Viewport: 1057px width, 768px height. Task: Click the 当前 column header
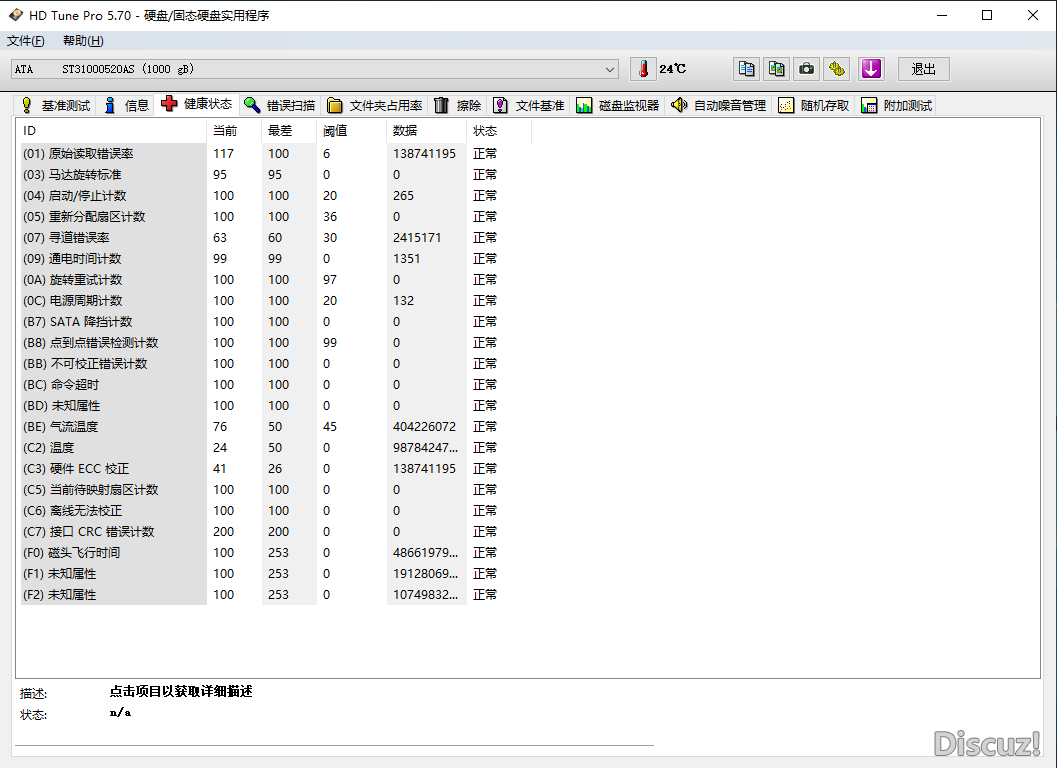[x=234, y=131]
